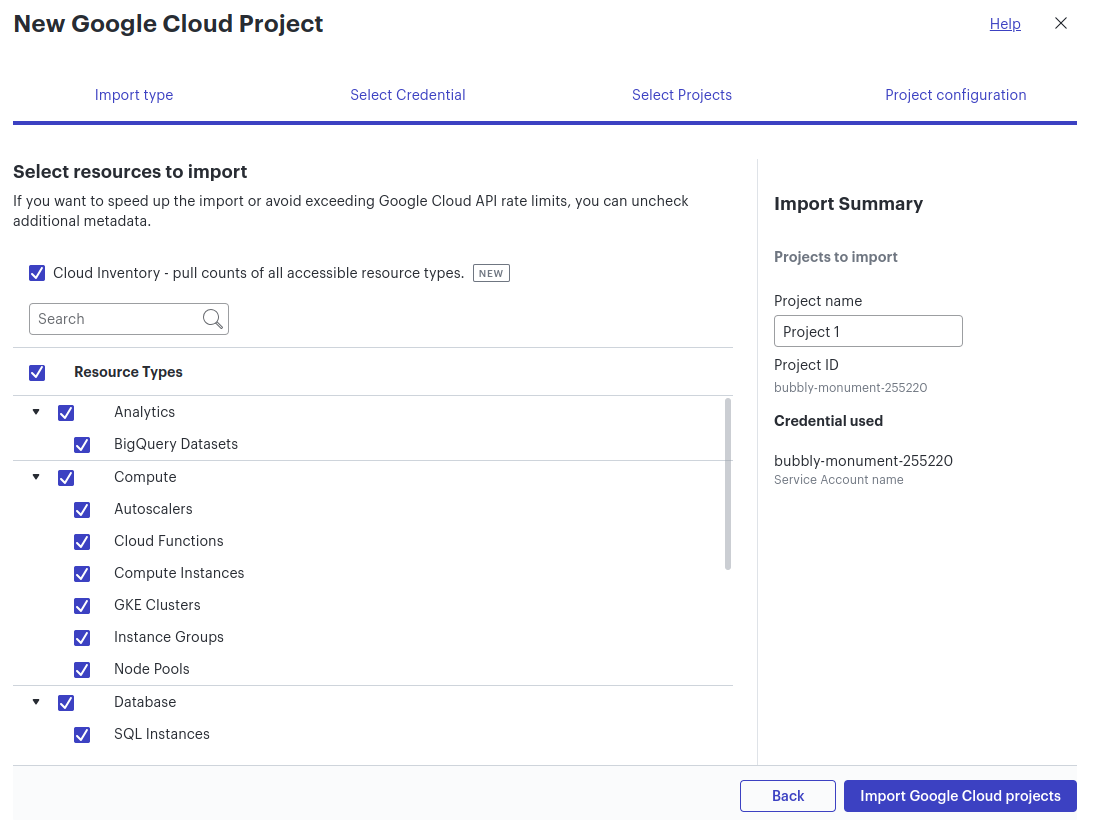Screen dimensions: 1093x820
Task: Uncheck the Autoscalers checkbox
Action: pos(82,510)
